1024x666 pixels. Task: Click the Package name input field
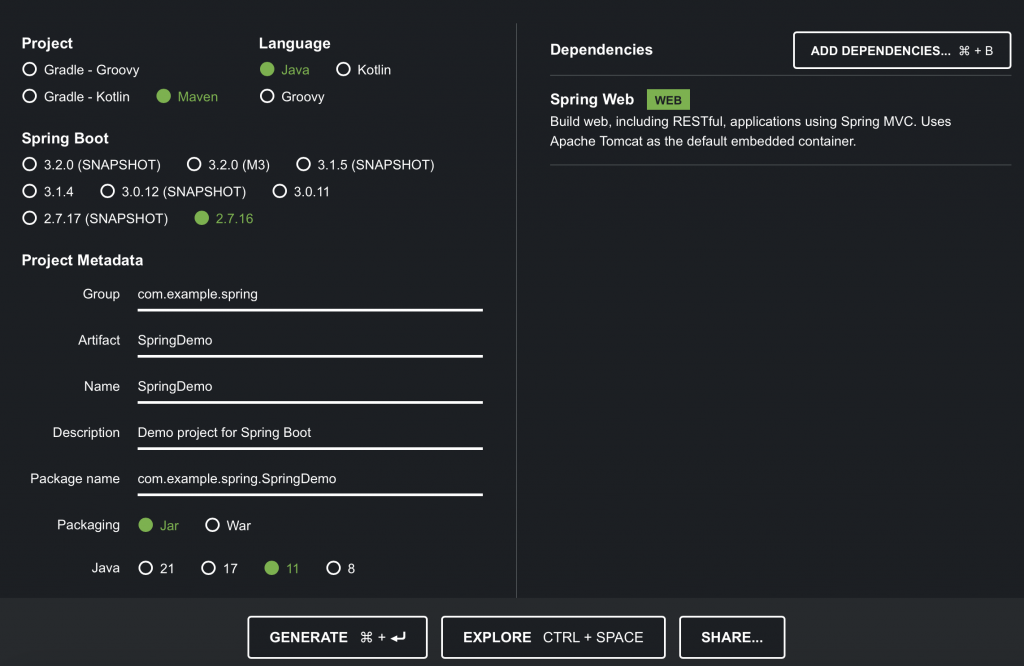(x=310, y=479)
